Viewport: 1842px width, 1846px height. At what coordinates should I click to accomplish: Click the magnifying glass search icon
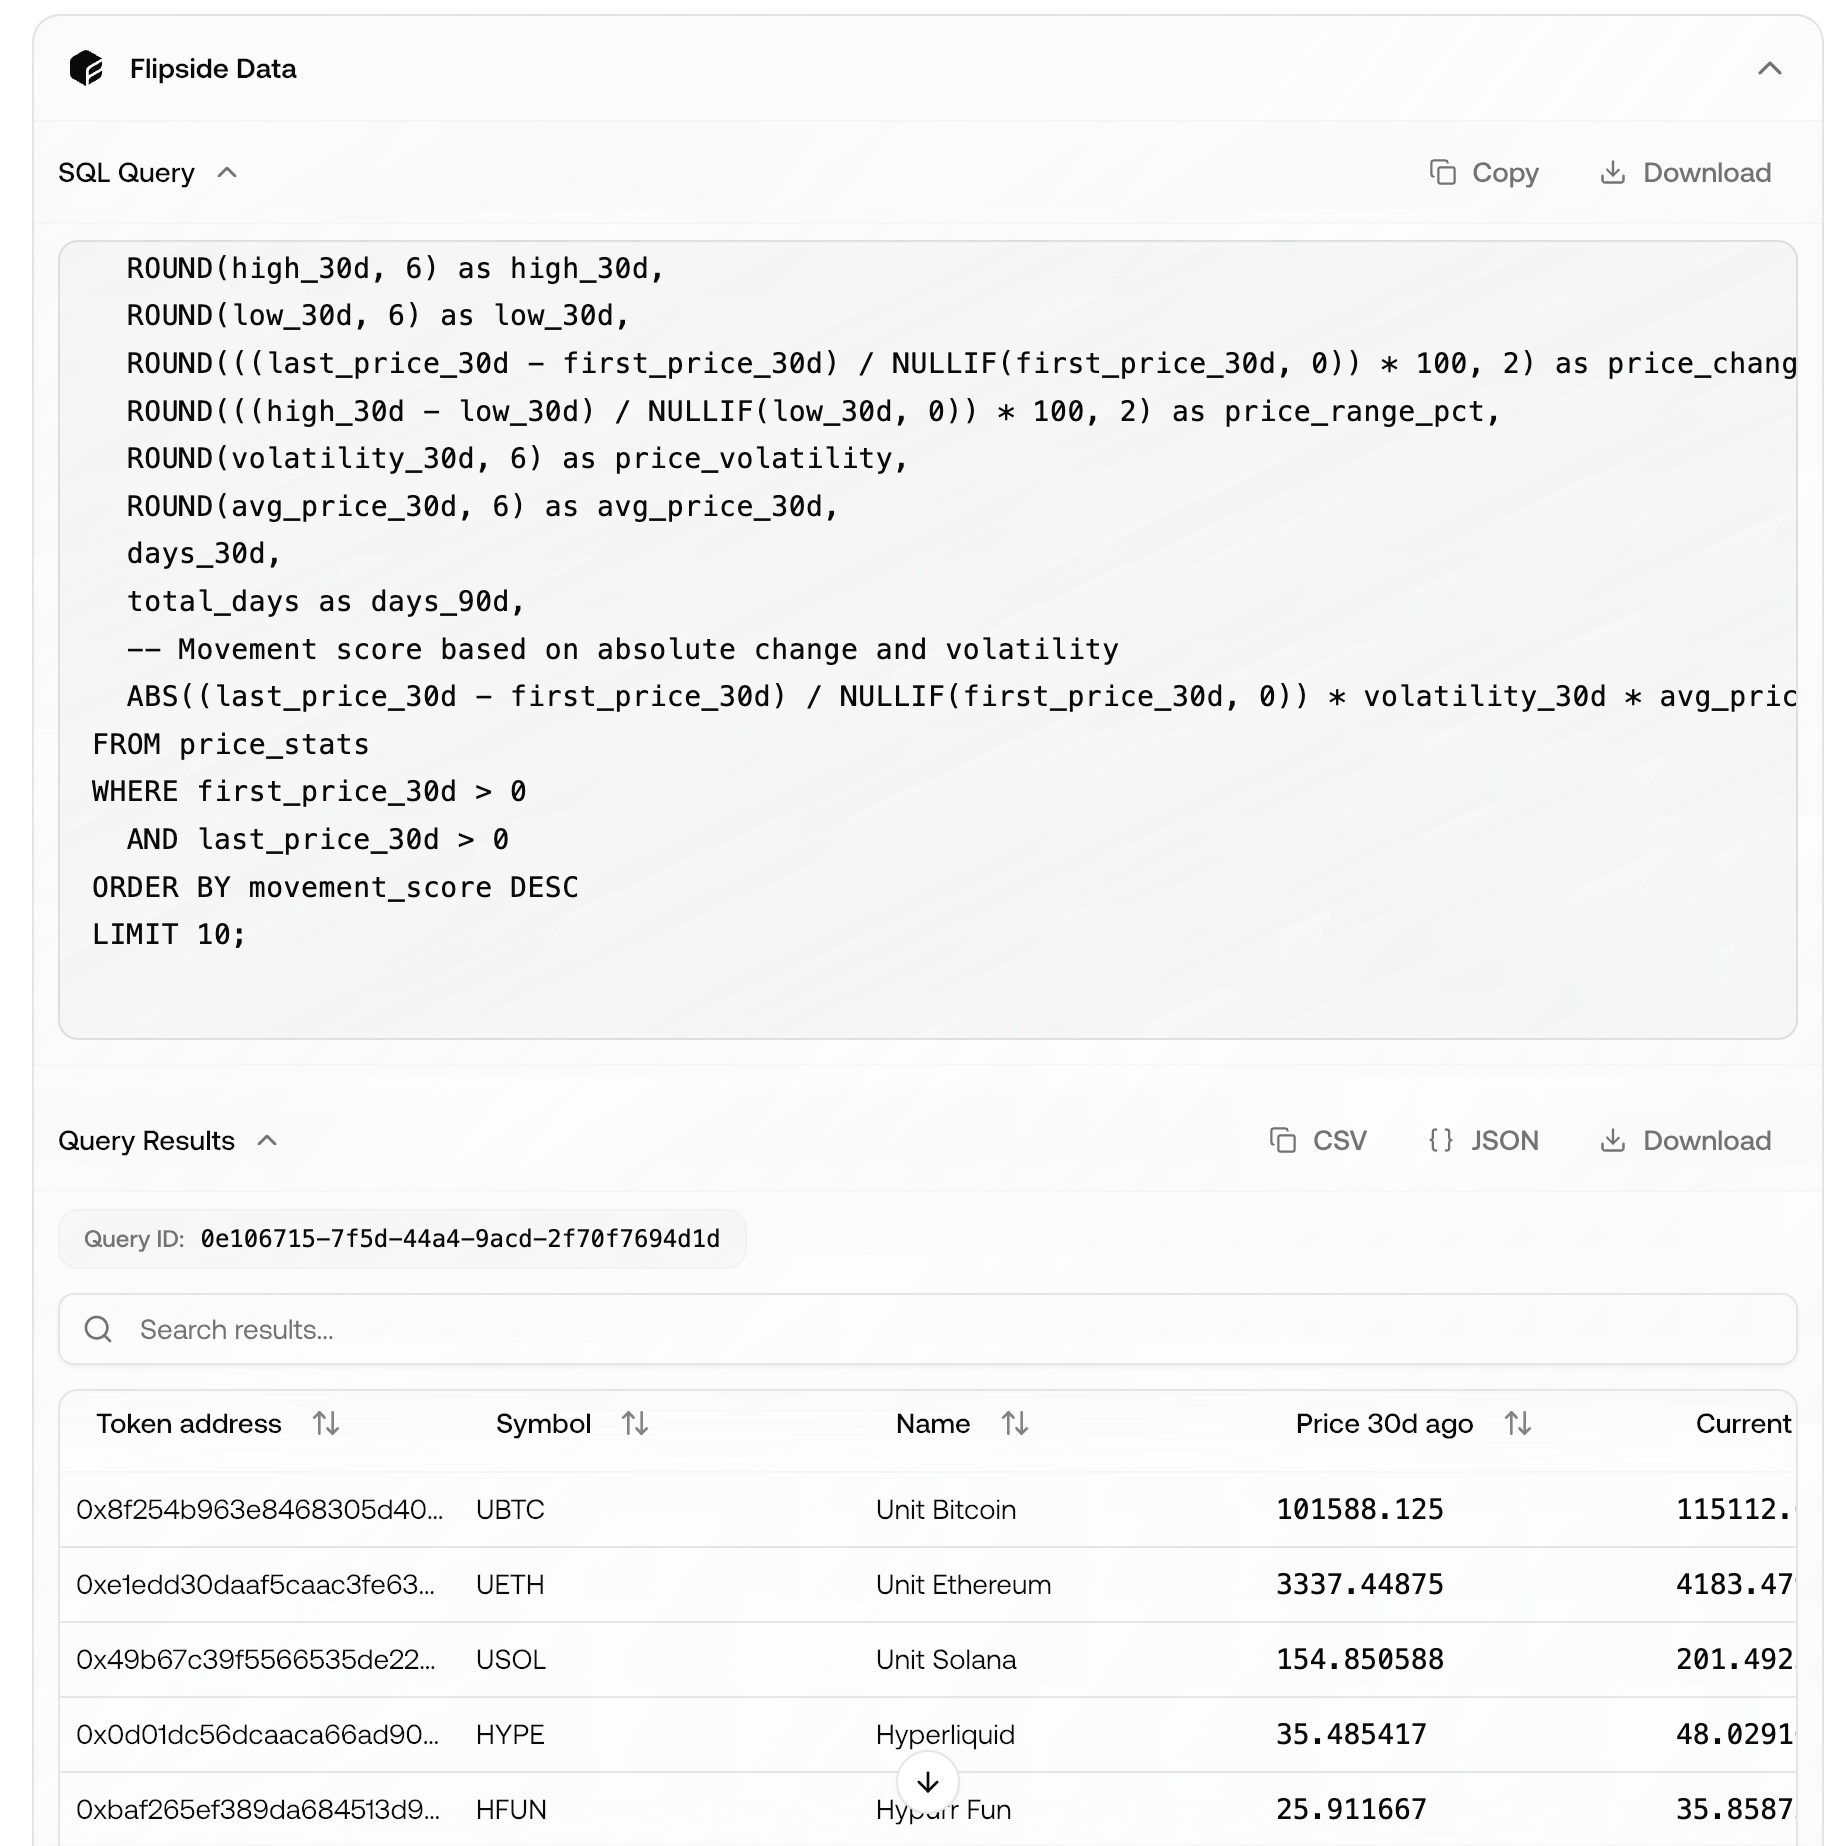[x=99, y=1329]
